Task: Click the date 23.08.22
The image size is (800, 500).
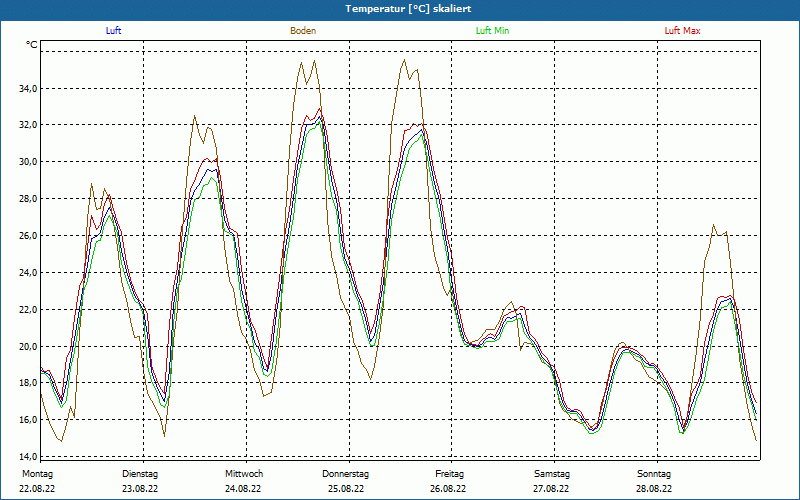Action: pos(140,489)
